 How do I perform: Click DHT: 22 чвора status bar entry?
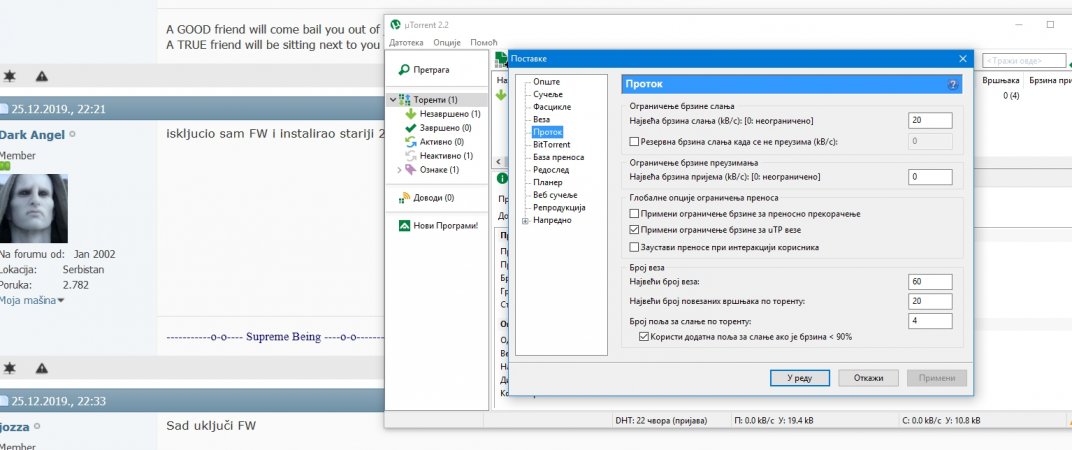661,420
